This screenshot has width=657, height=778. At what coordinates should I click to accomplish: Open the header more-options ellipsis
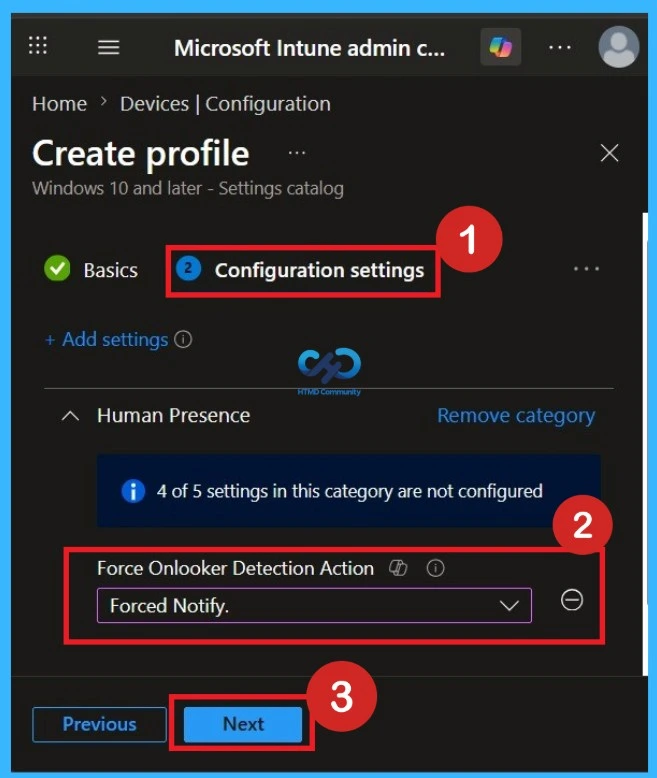tap(560, 48)
